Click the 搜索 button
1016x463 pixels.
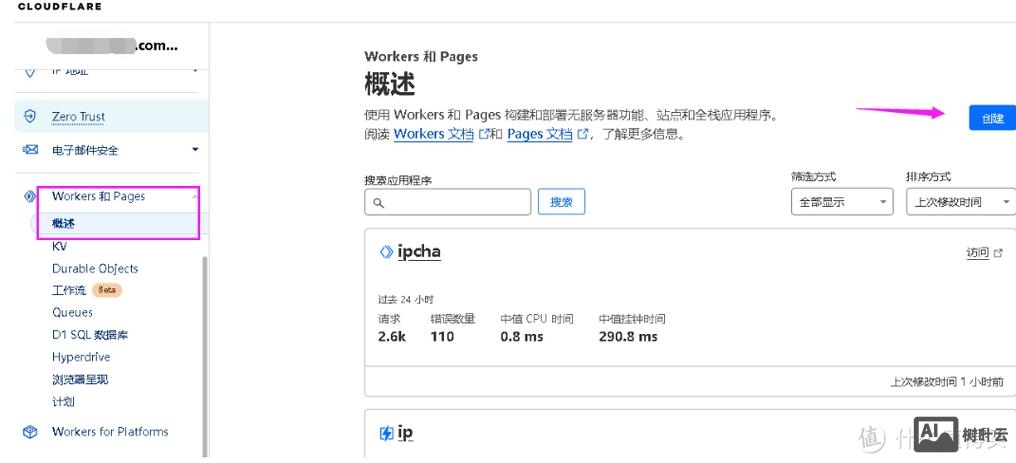(562, 202)
